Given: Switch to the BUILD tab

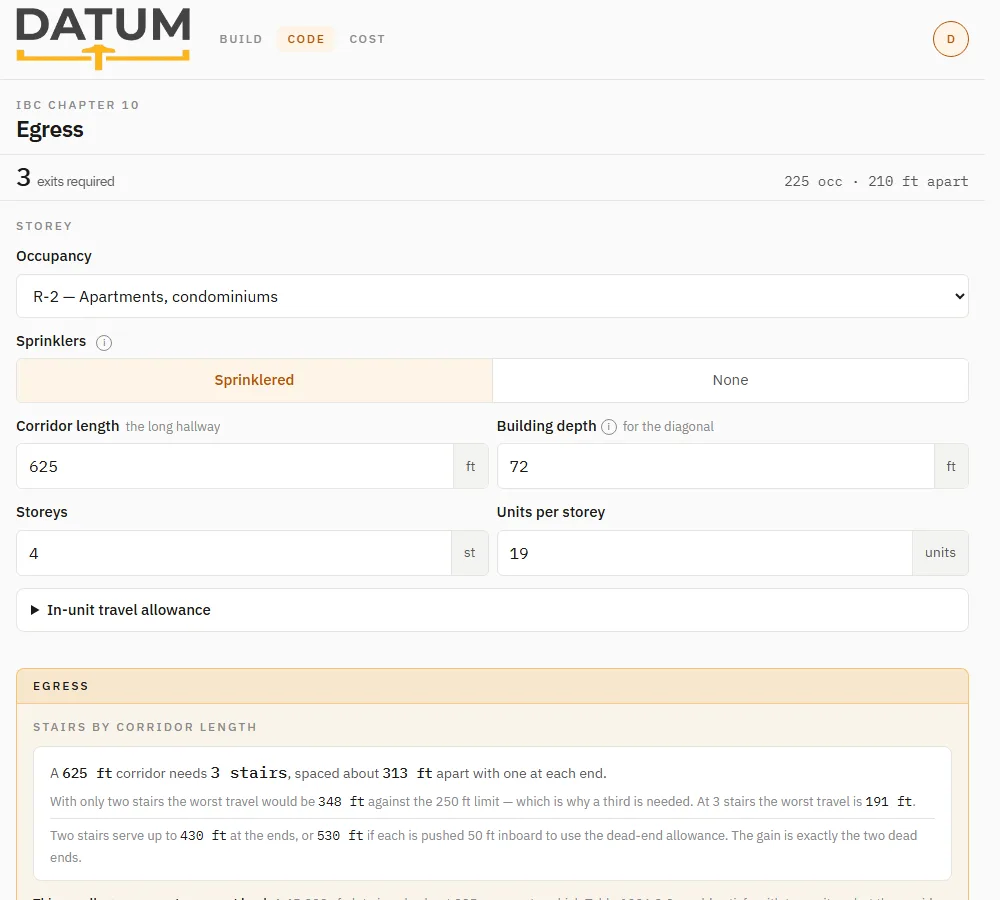Looking at the screenshot, I should pos(241,39).
